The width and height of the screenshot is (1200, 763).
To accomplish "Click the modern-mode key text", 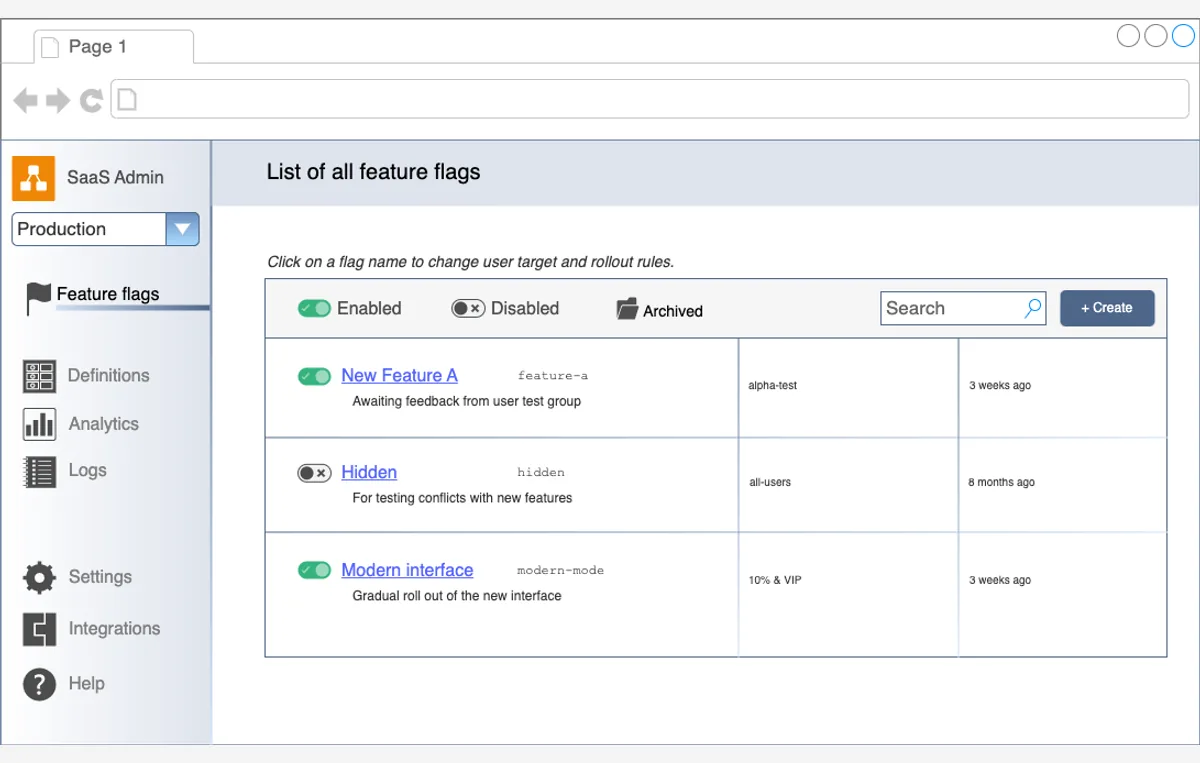I will (x=560, y=570).
